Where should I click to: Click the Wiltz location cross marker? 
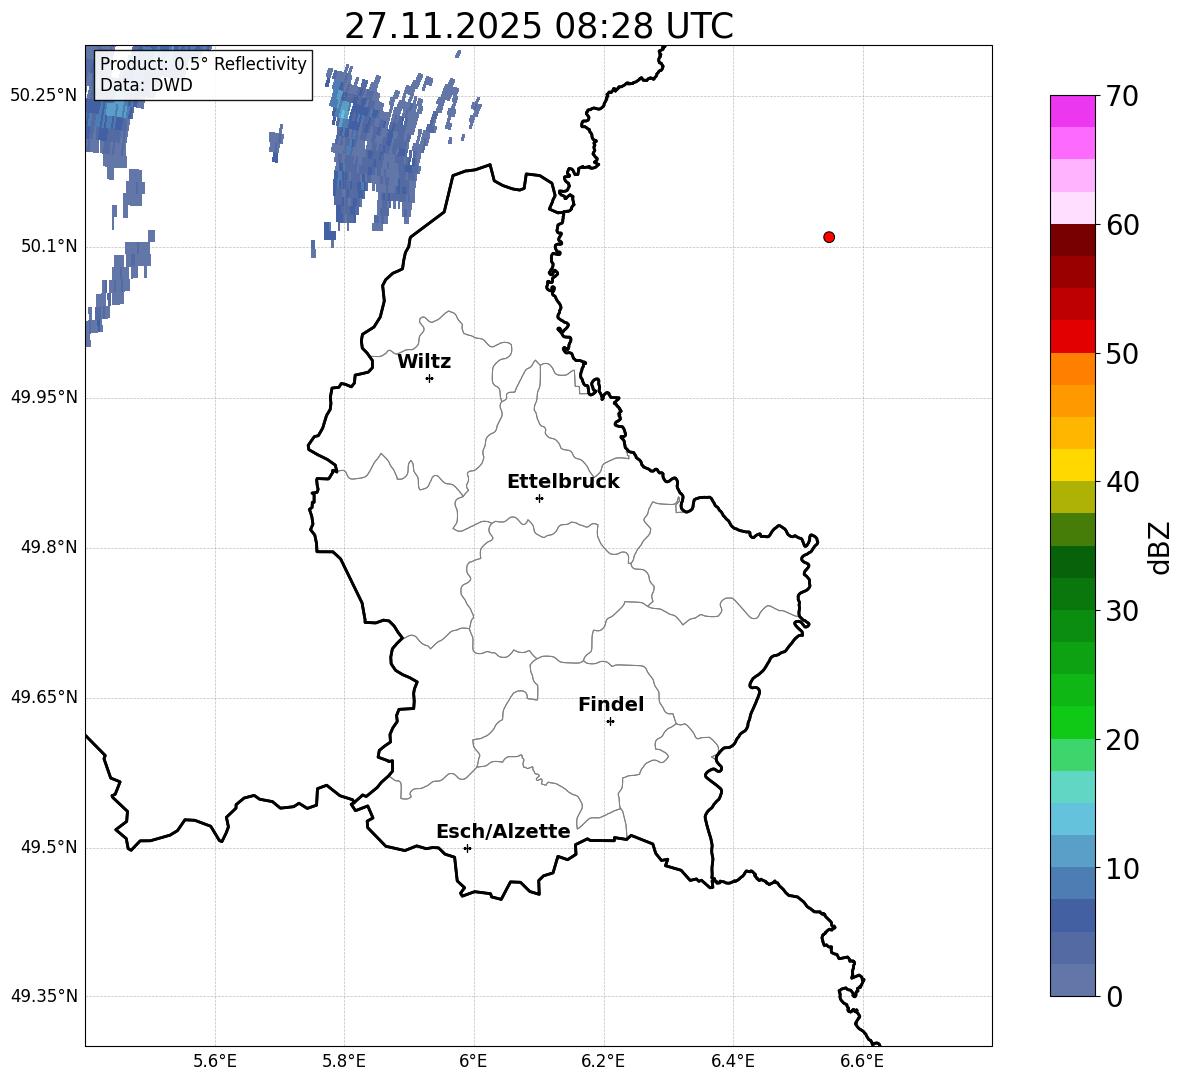click(430, 378)
